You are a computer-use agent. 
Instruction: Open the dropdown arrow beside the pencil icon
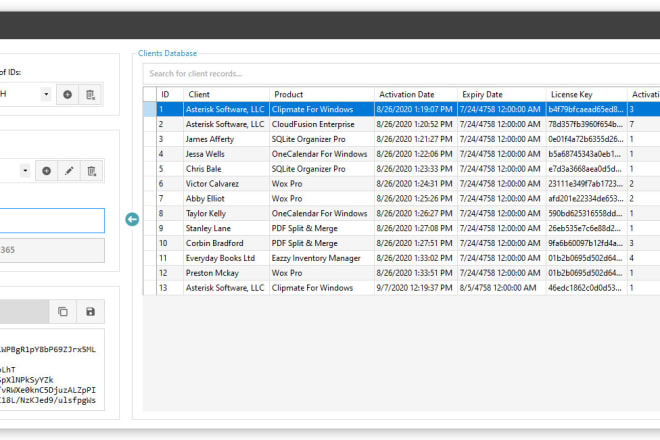(25, 171)
